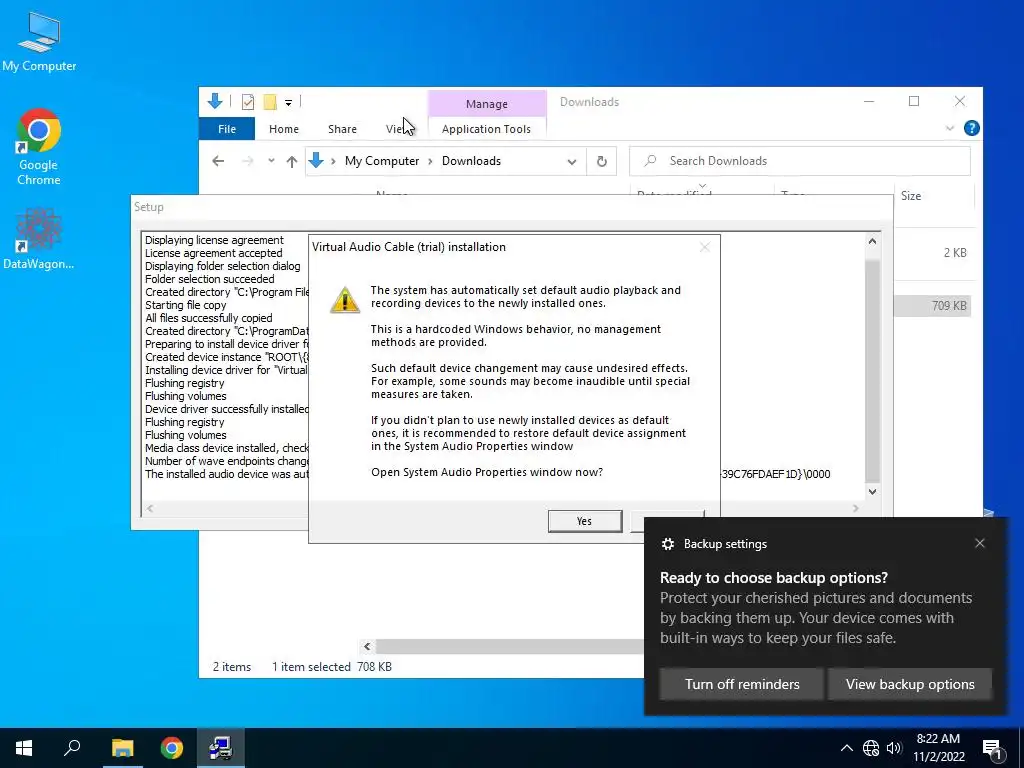The image size is (1024, 768).
Task: Click the Setup log vertical scrollbar thumb
Action: [x=872, y=370]
